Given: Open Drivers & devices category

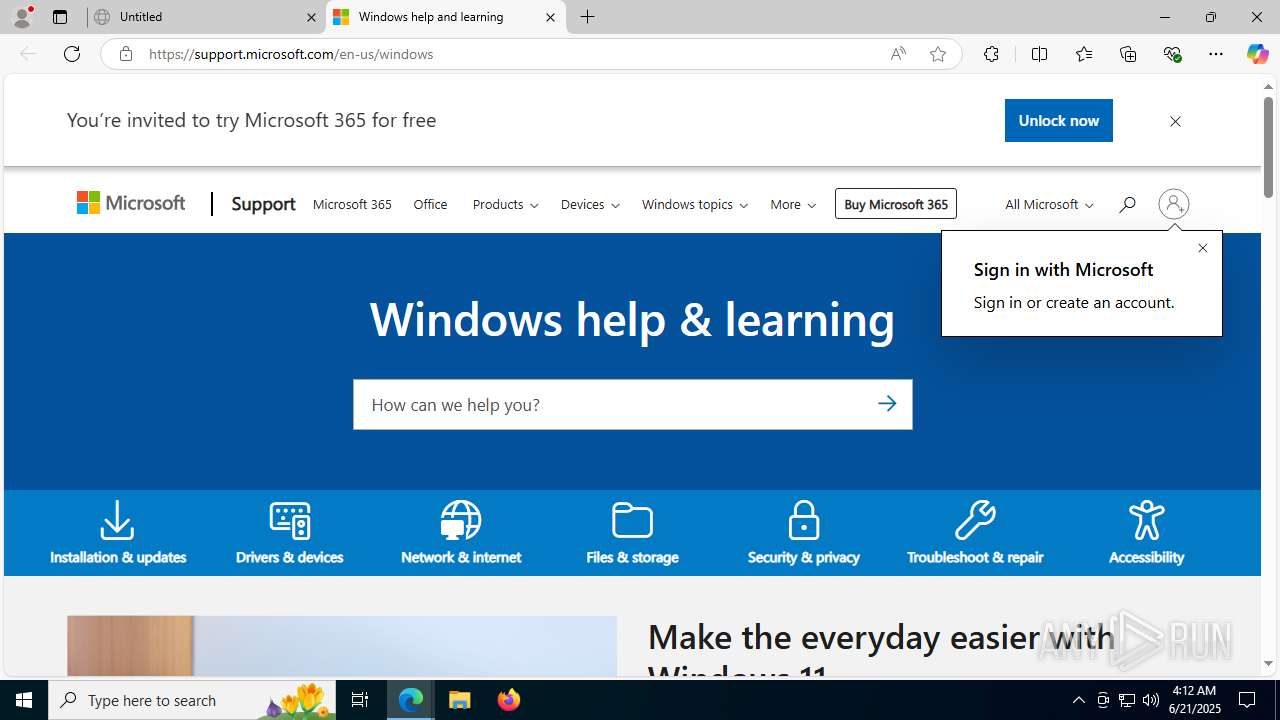Looking at the screenshot, I should [289, 533].
